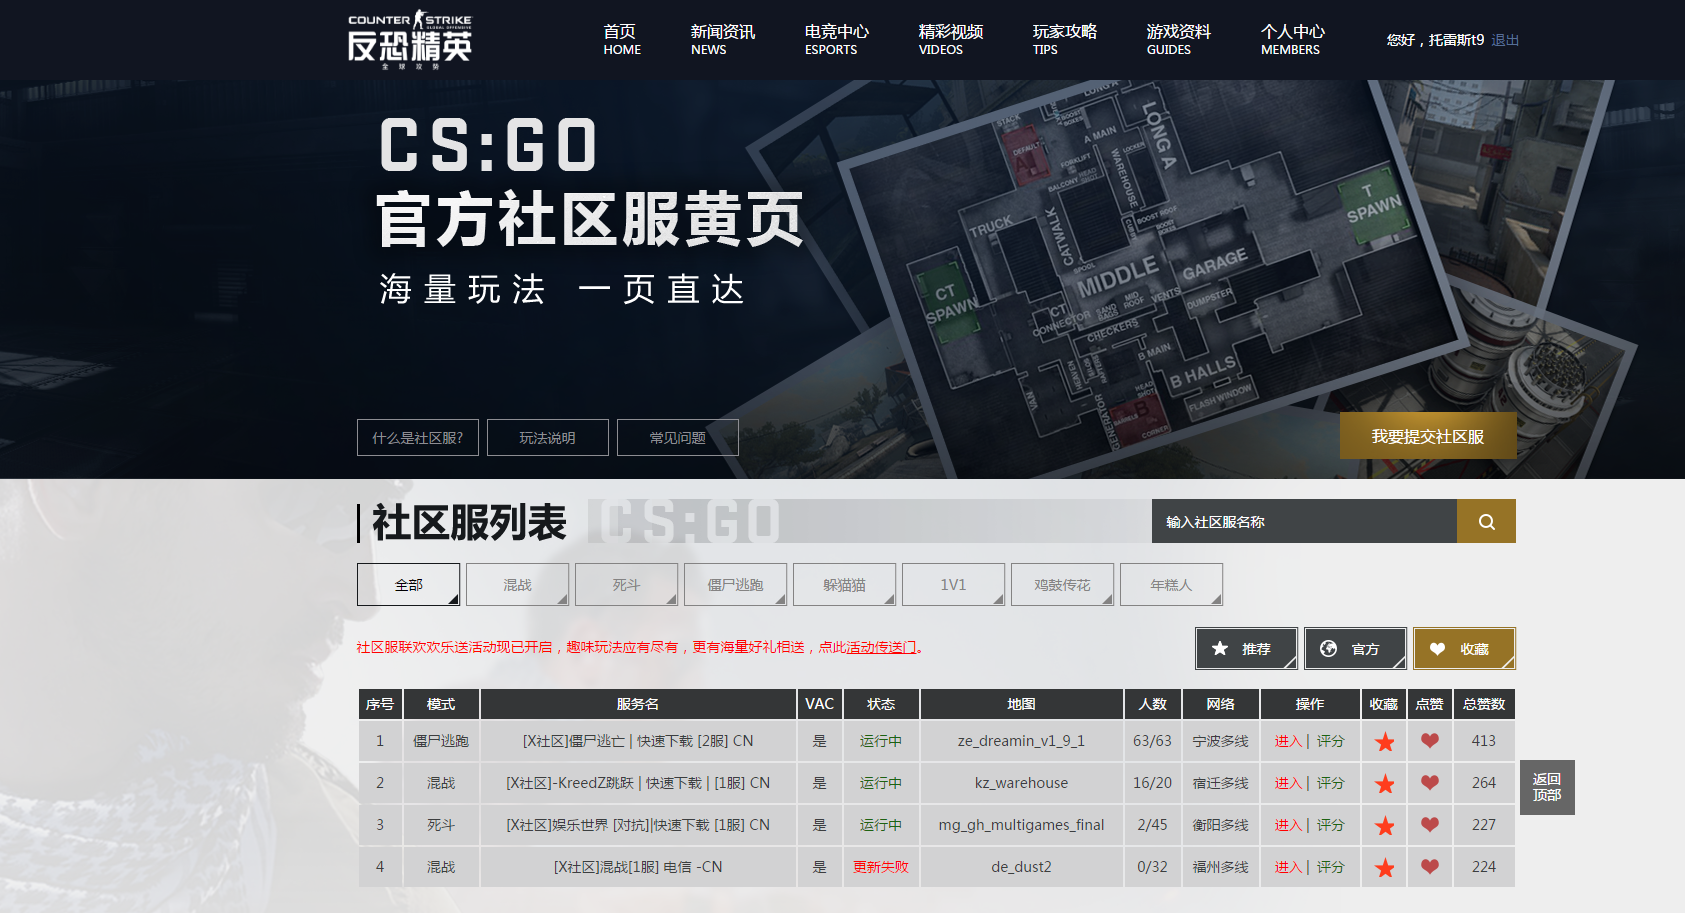Screen dimensions: 1685x913
Task: Toggle the like heart for kz_warehouse server
Action: [1429, 783]
